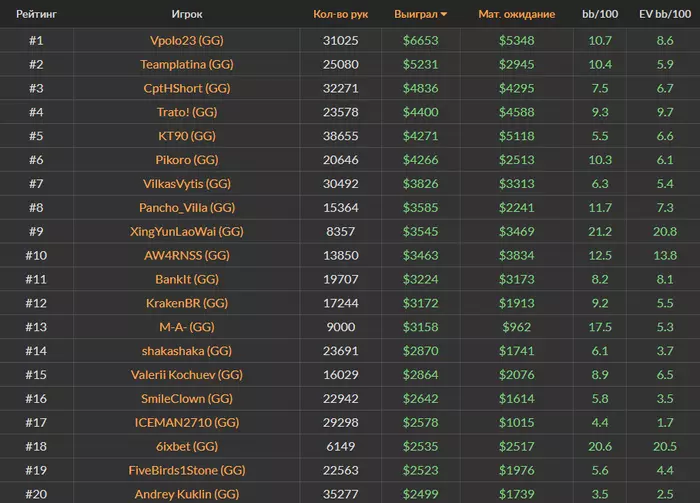The height and width of the screenshot is (503, 700).
Task: Click player KT90 (GG)
Action: [187, 136]
